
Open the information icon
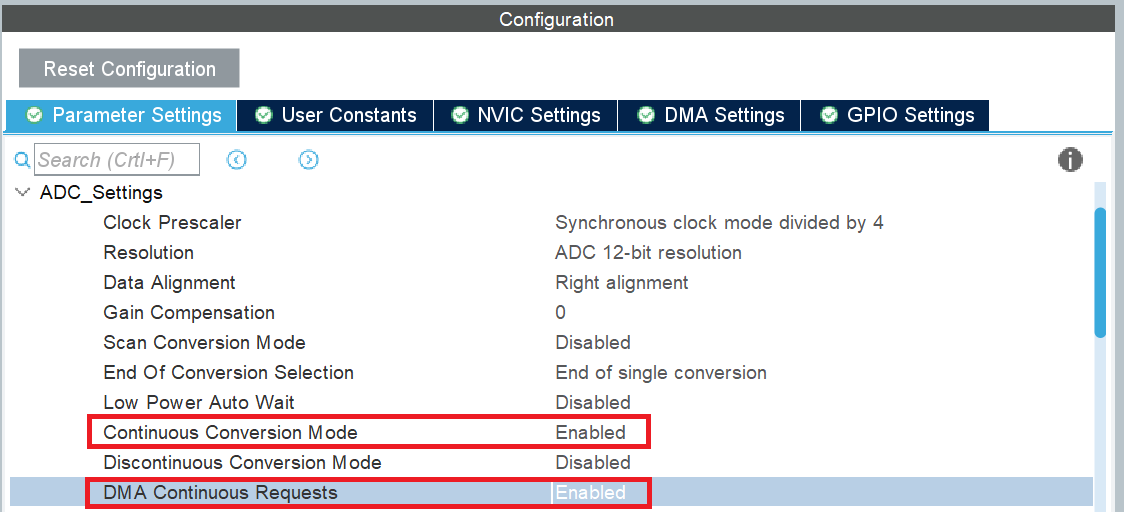pos(1070,159)
